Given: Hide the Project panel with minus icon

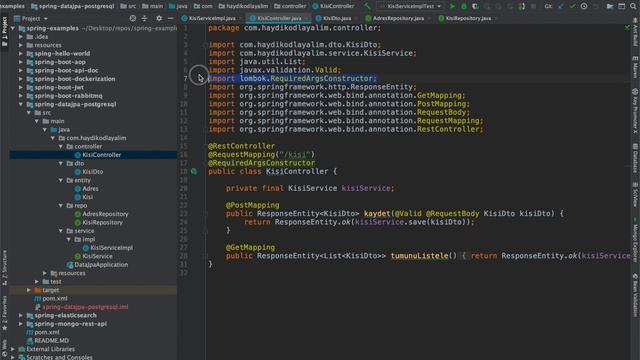Looking at the screenshot, I should tap(171, 18).
